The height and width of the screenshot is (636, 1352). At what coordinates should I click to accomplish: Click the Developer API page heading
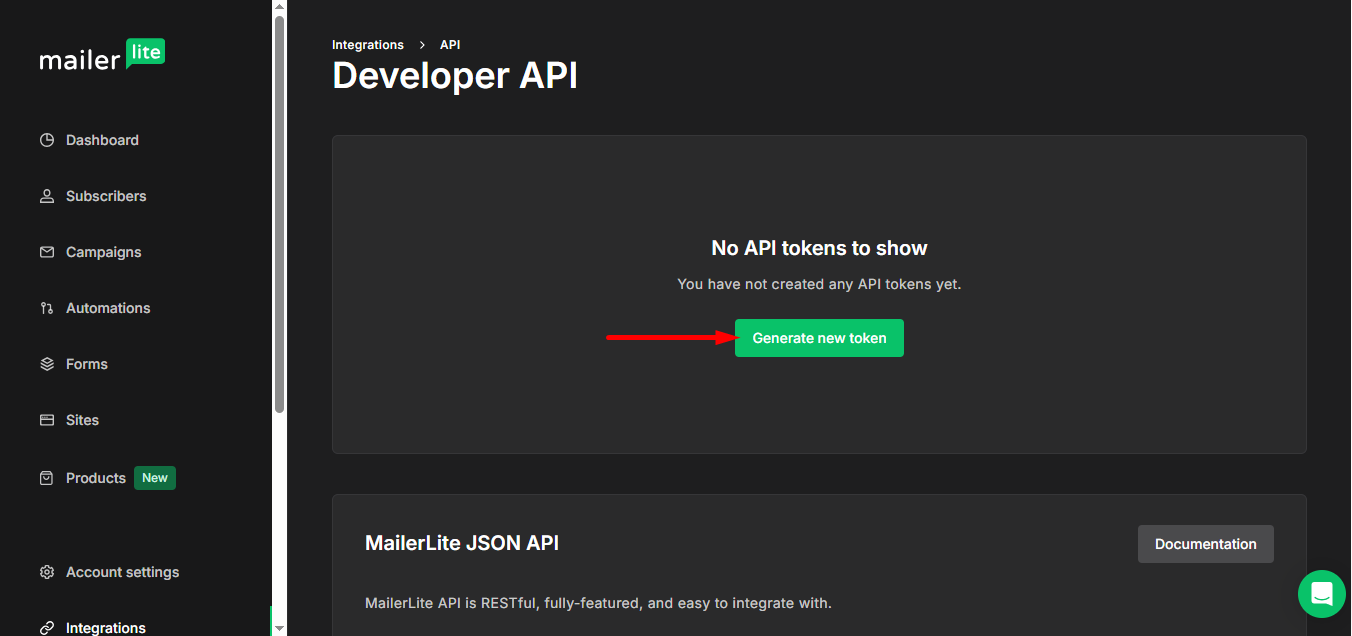455,76
